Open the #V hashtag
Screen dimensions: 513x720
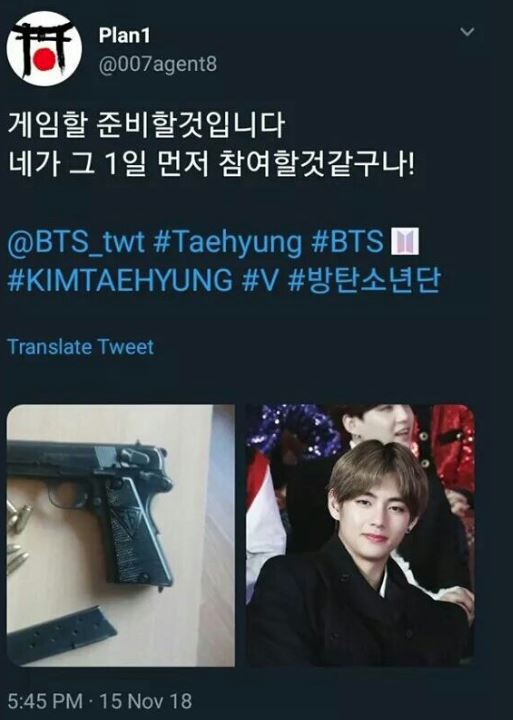click(260, 280)
